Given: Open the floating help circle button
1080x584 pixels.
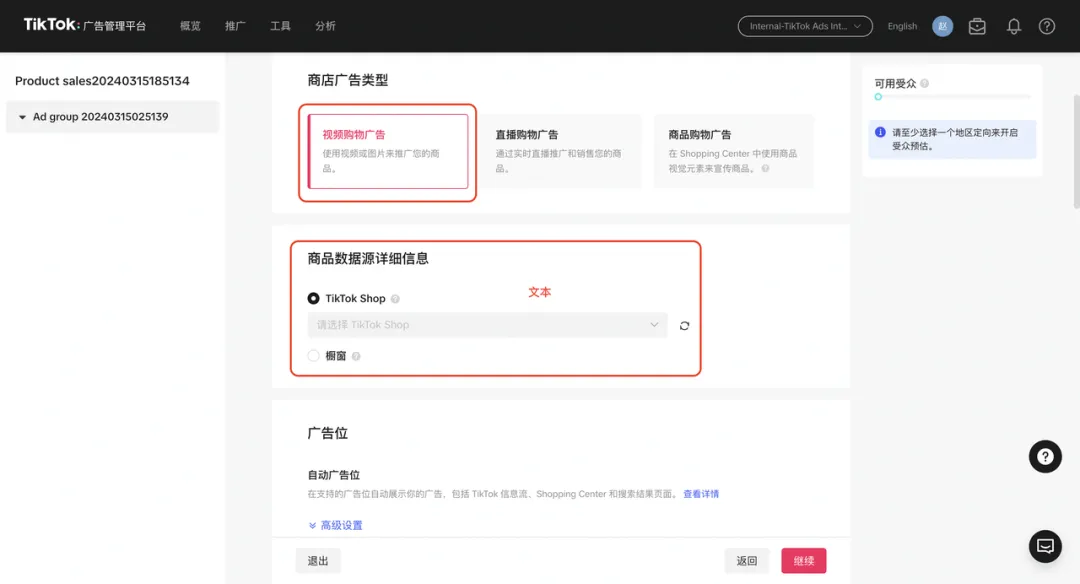Looking at the screenshot, I should [1045, 457].
